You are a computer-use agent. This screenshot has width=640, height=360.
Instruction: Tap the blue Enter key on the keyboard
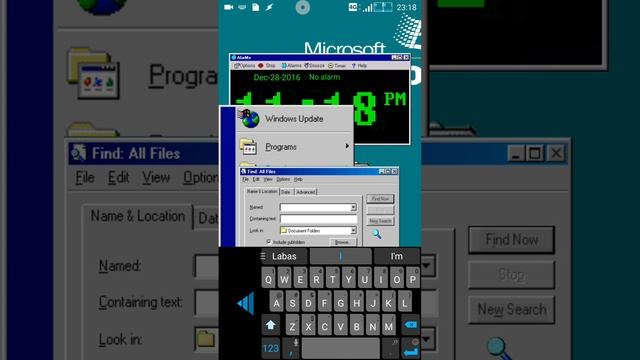click(411, 349)
